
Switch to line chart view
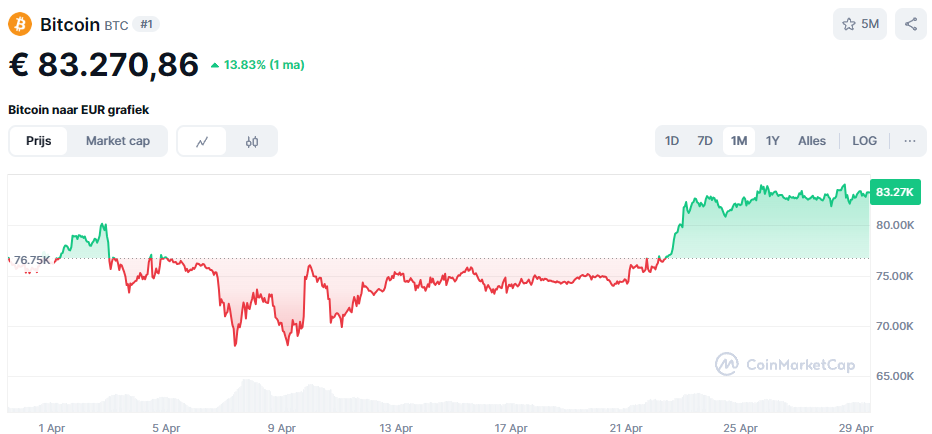pyautogui.click(x=202, y=142)
